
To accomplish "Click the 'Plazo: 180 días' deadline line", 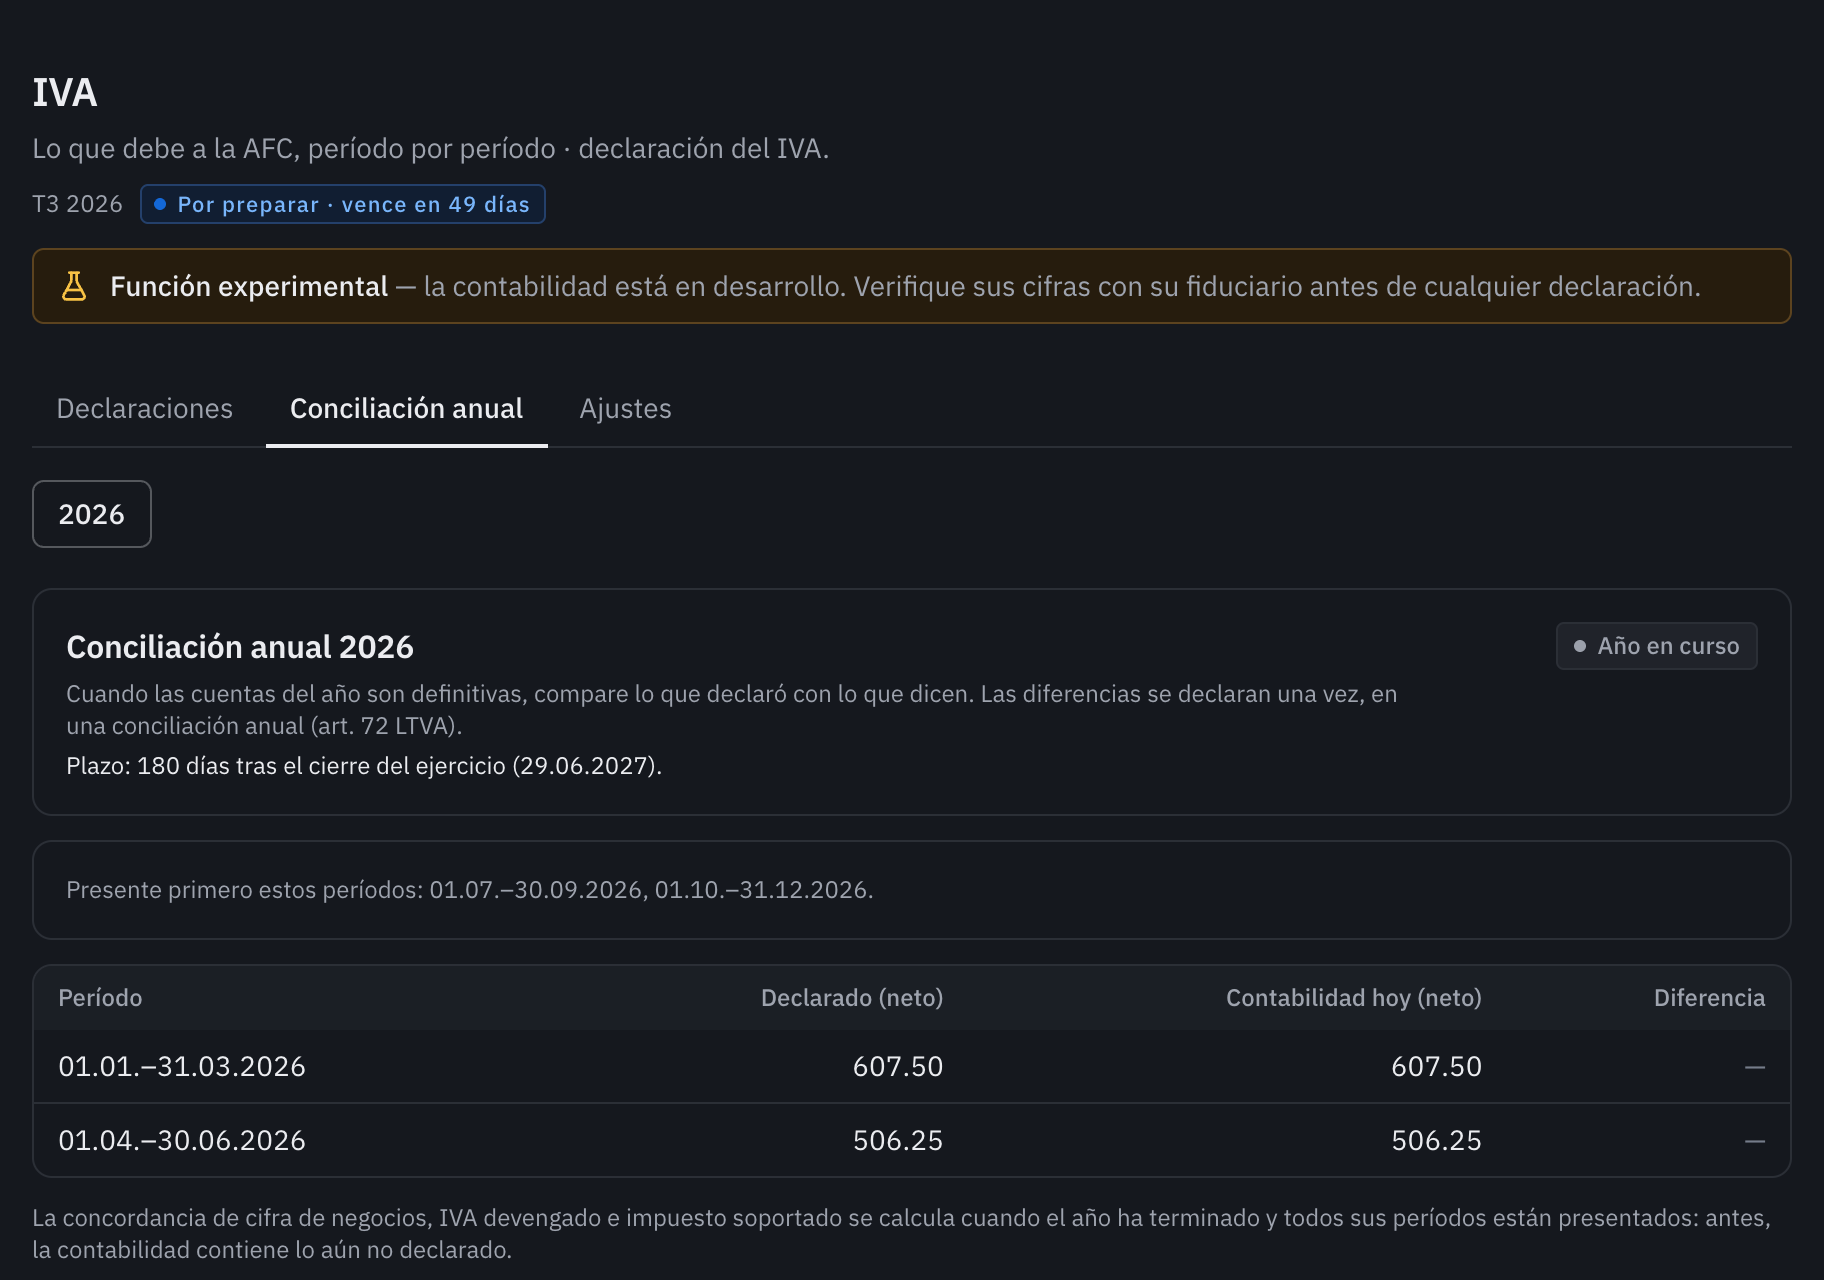I will tap(364, 766).
